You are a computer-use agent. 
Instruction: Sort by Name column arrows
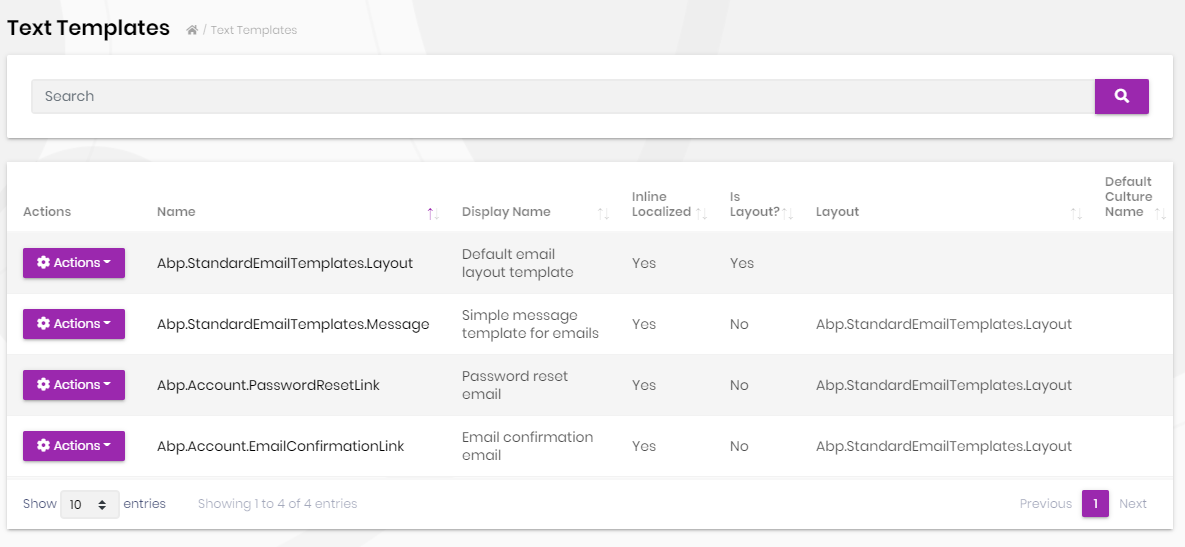(x=432, y=213)
